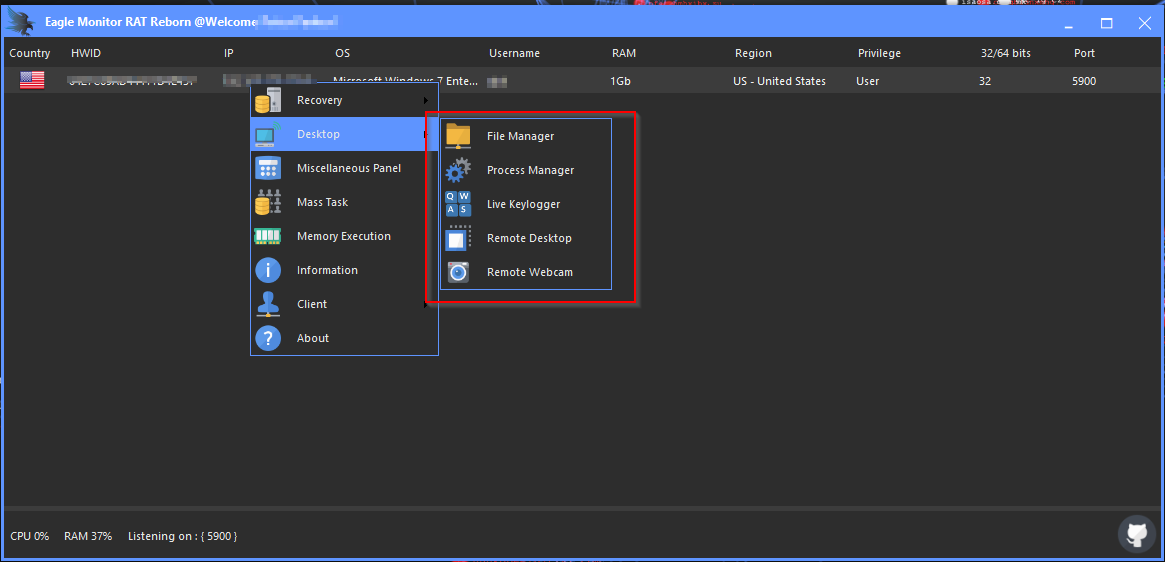The image size is (1165, 562).
Task: Click the Information circle icon
Action: click(268, 270)
